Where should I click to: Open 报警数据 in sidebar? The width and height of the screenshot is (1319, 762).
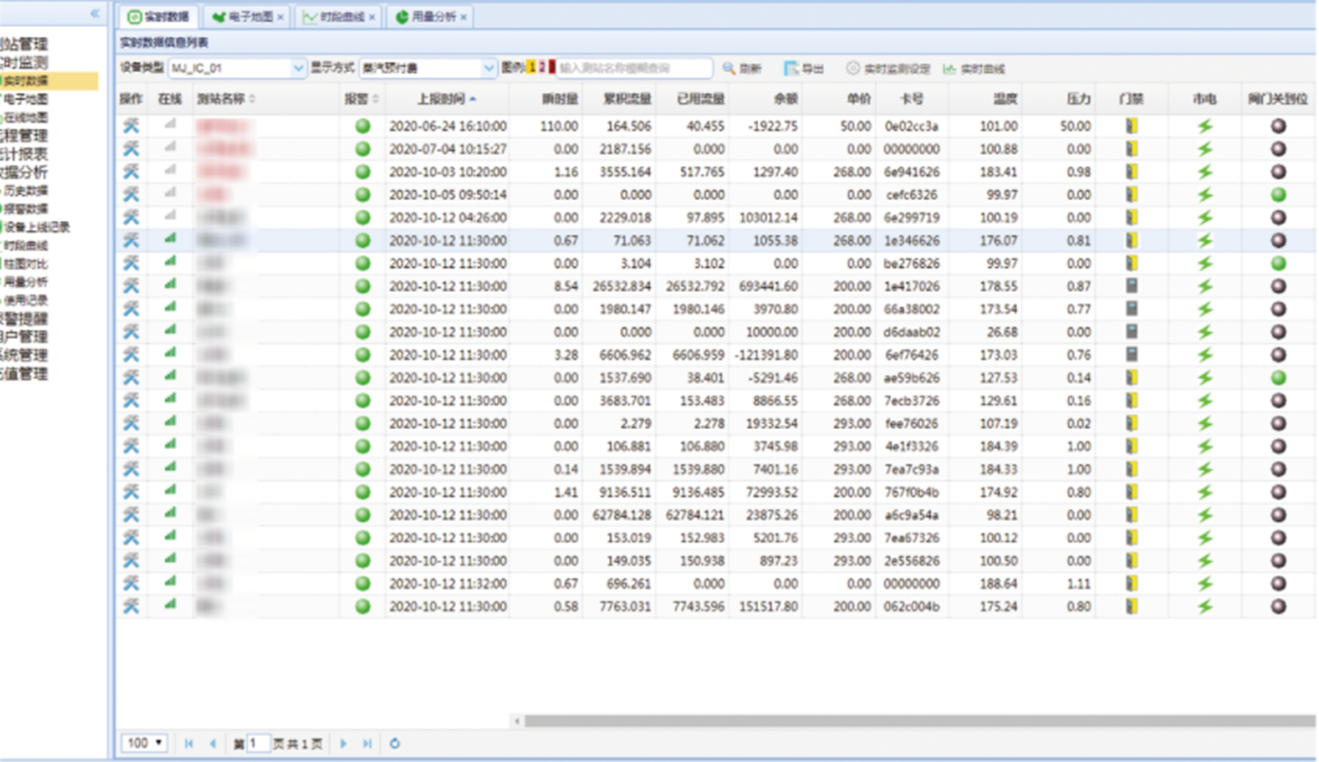[25, 208]
